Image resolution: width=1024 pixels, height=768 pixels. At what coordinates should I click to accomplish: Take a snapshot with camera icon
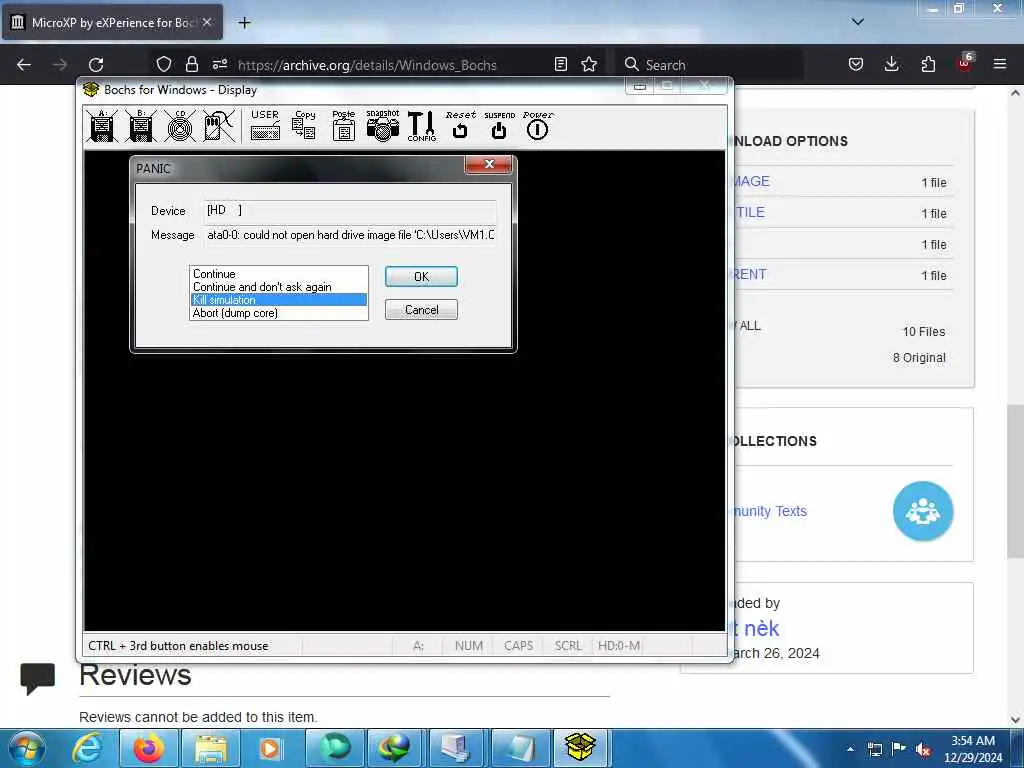coord(383,125)
